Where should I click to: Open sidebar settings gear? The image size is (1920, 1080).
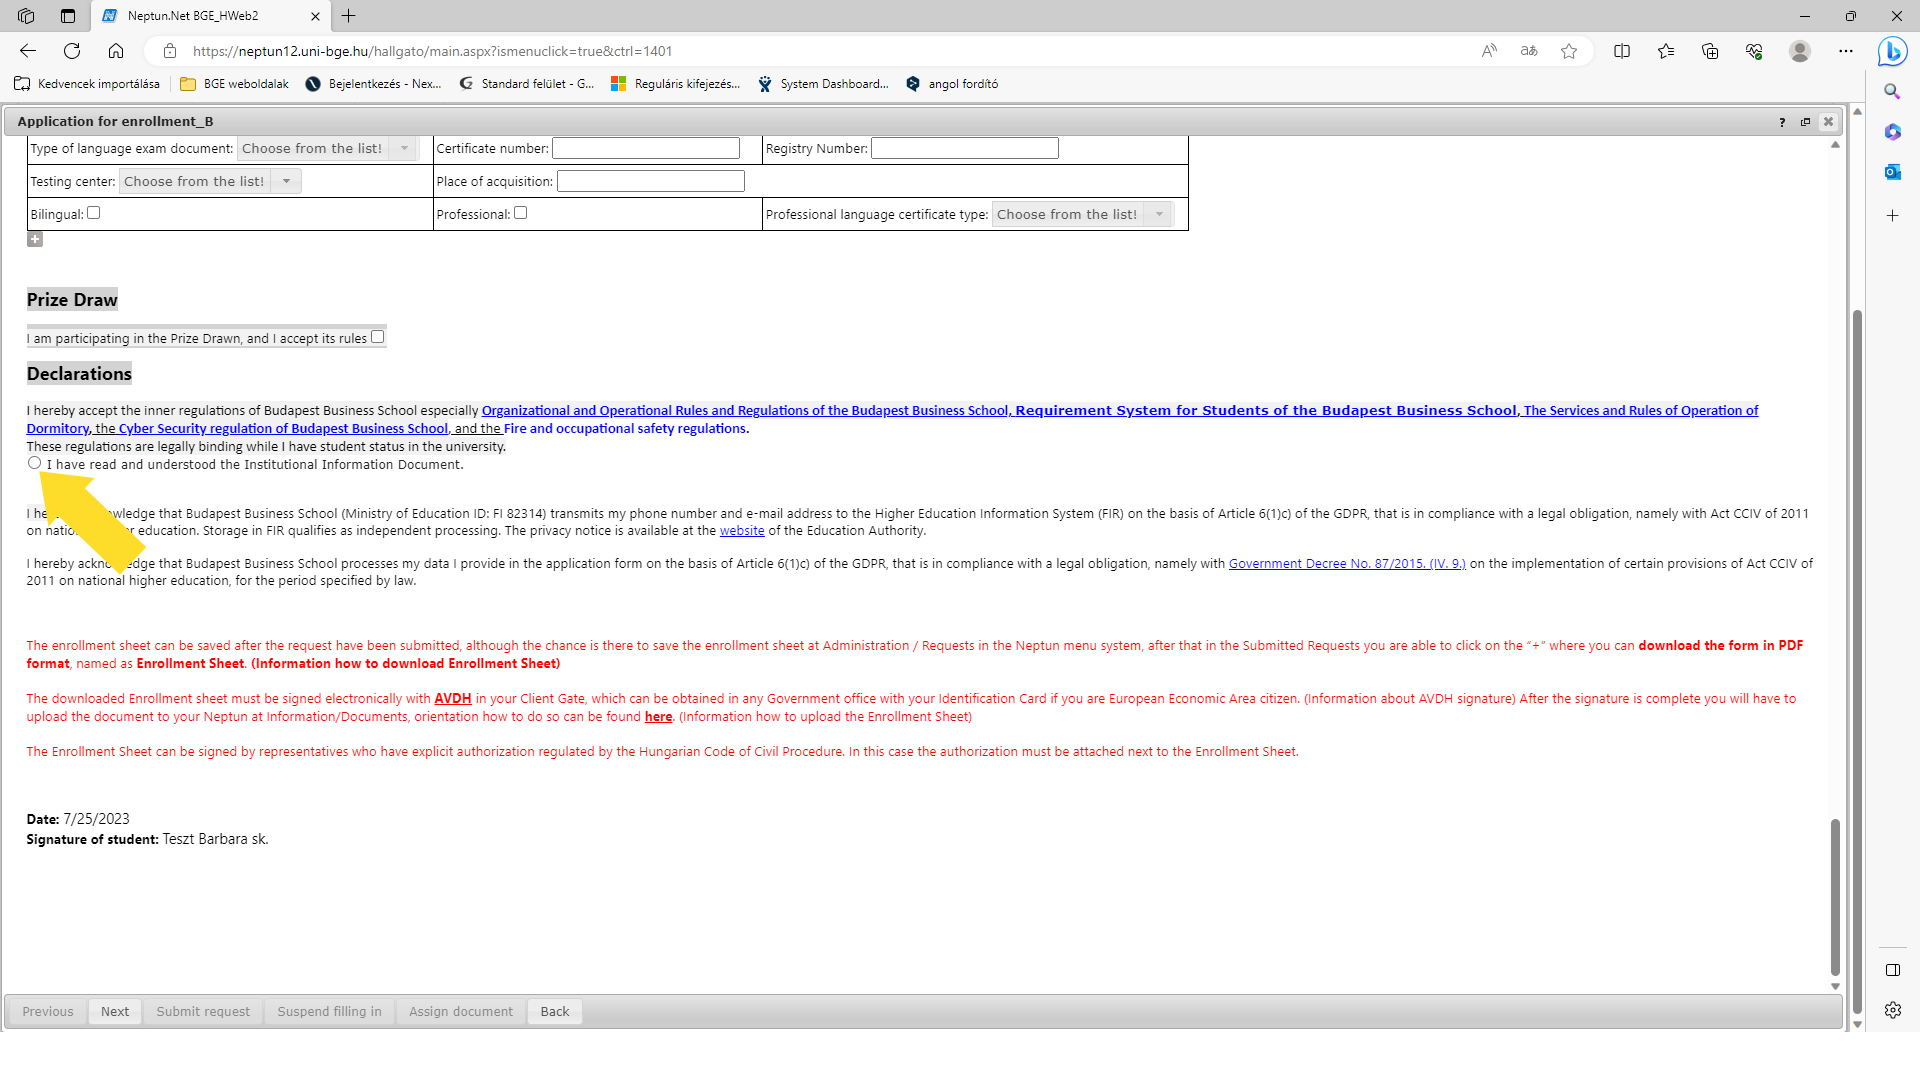1892,1010
